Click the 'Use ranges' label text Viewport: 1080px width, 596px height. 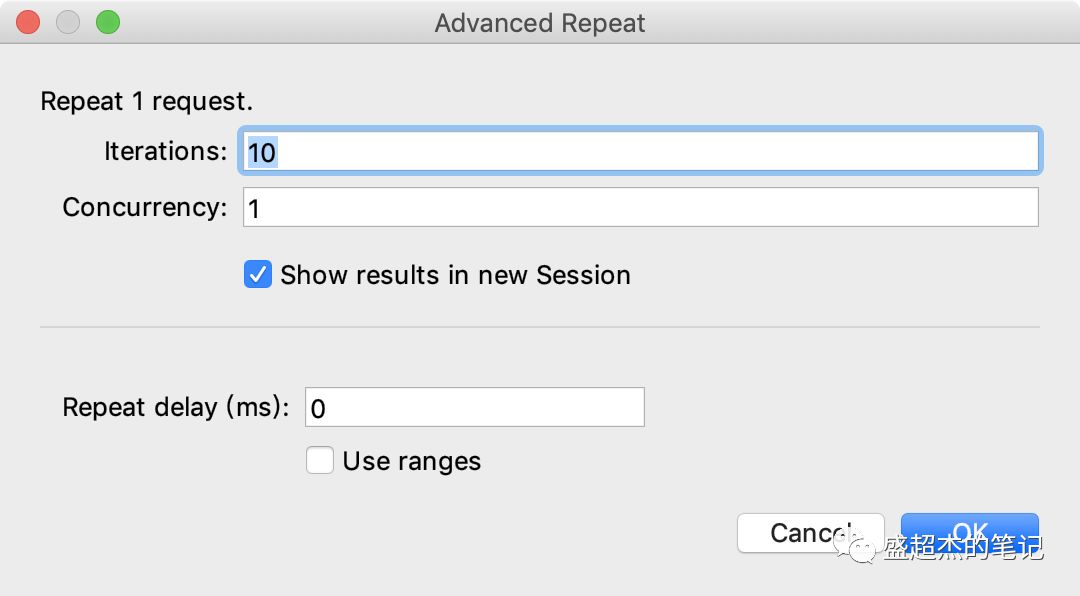click(x=411, y=461)
